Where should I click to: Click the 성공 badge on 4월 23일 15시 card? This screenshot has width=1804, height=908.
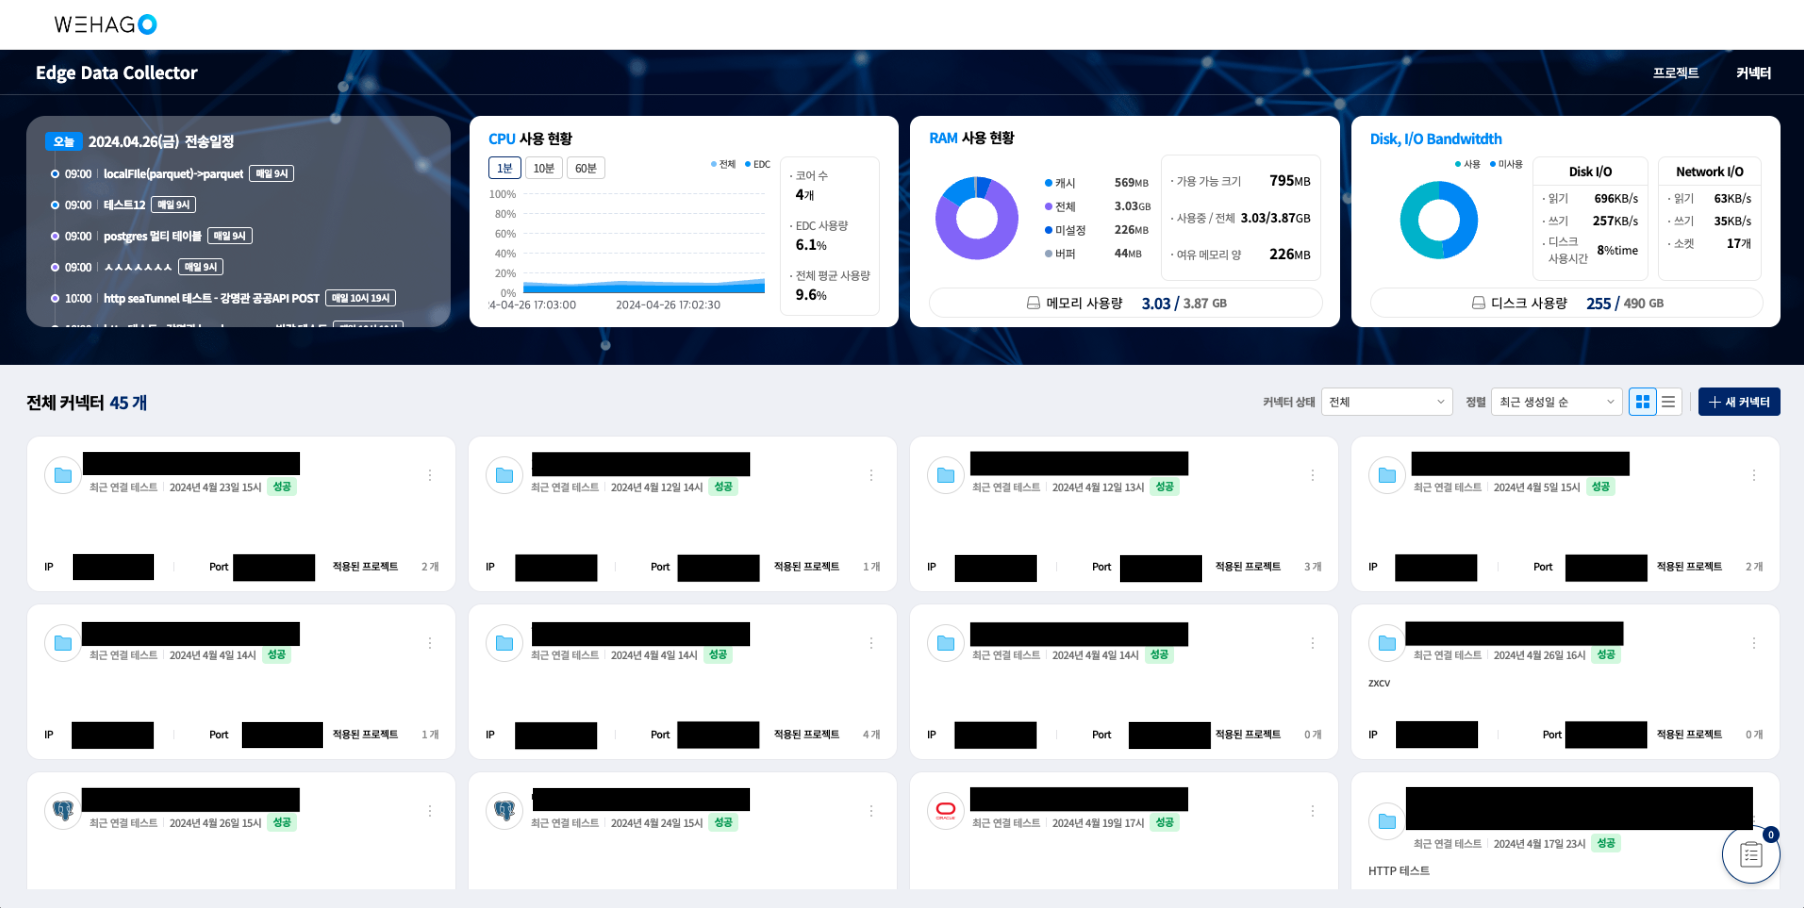[282, 487]
